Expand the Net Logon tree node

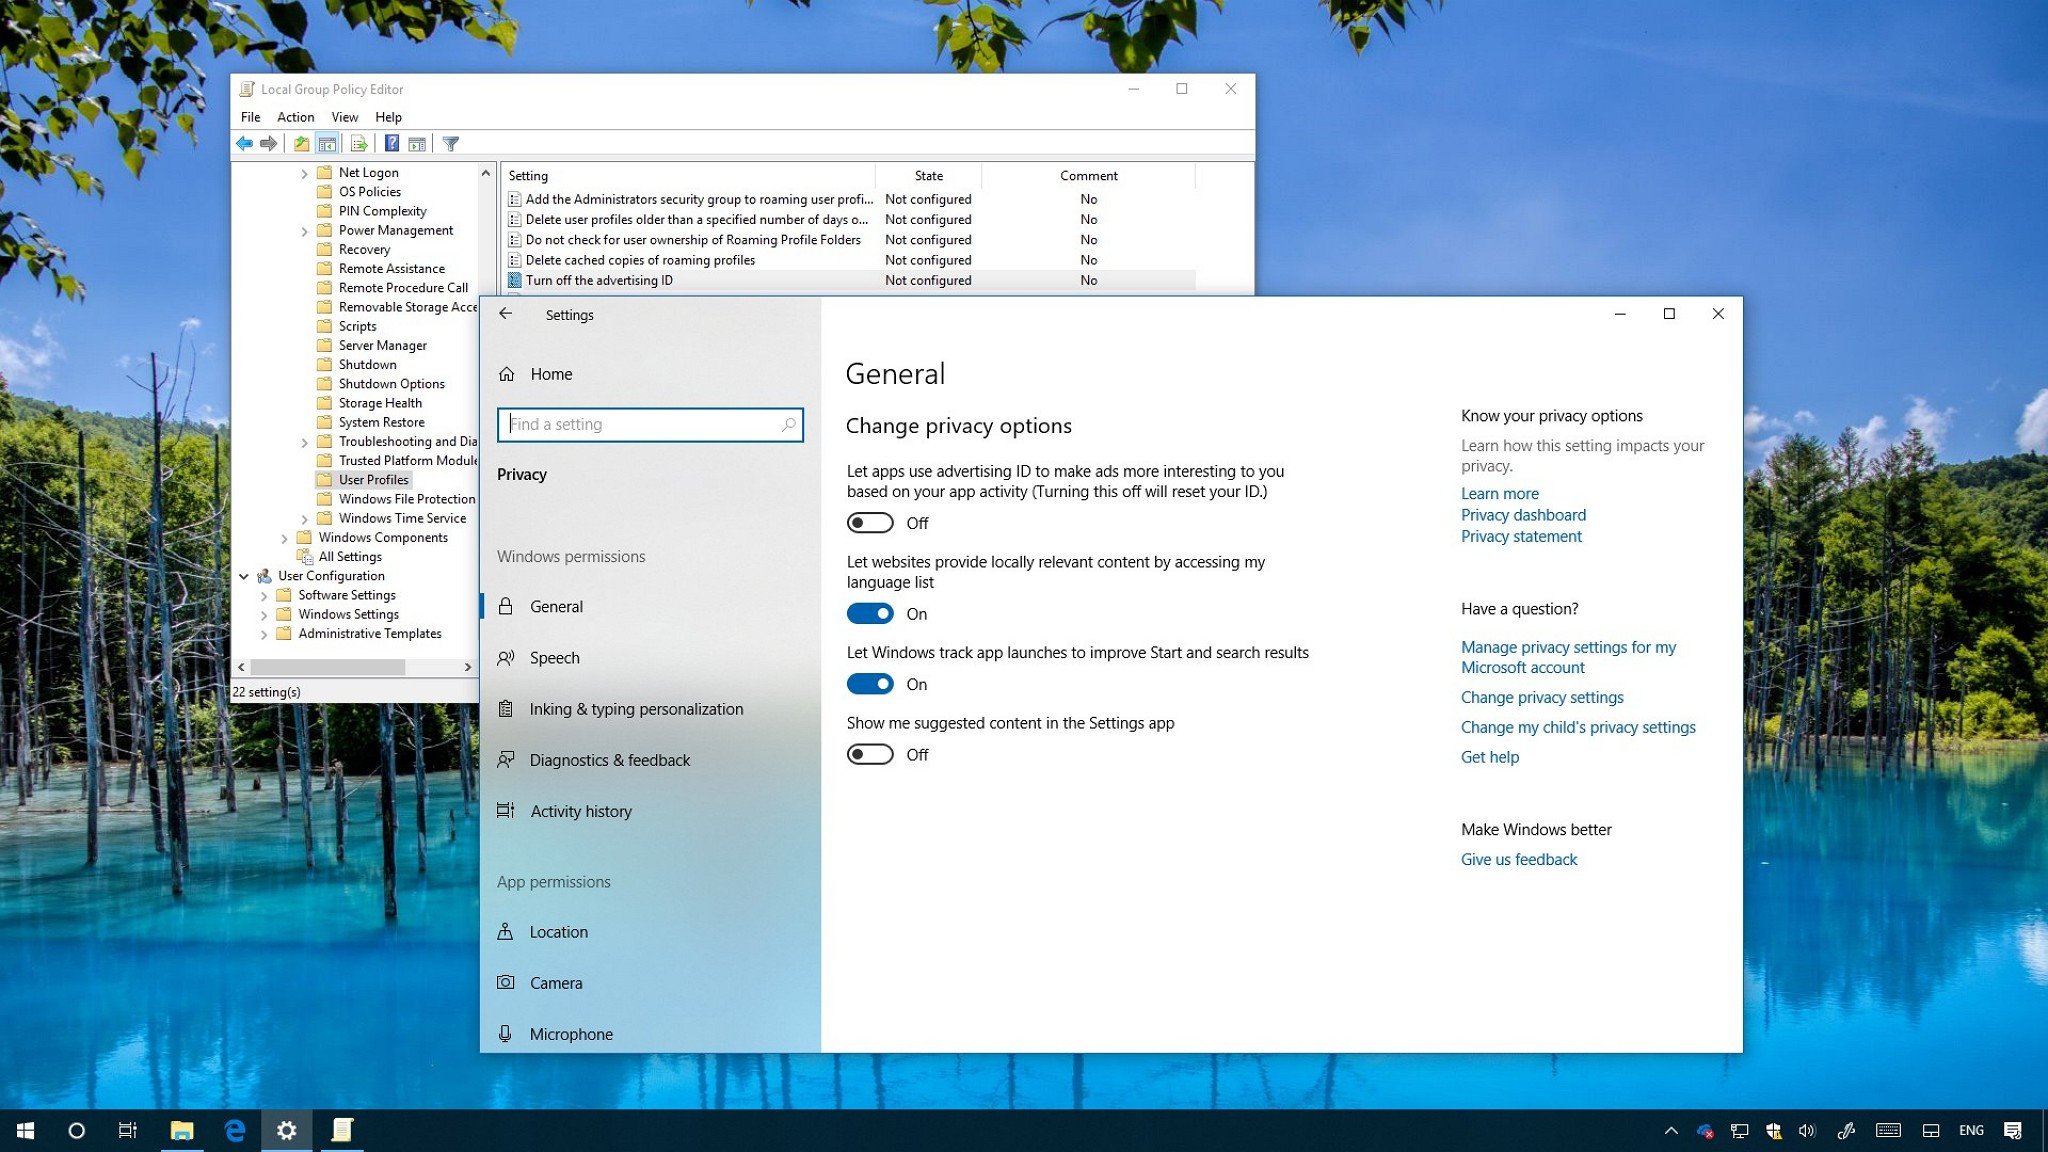pyautogui.click(x=304, y=173)
